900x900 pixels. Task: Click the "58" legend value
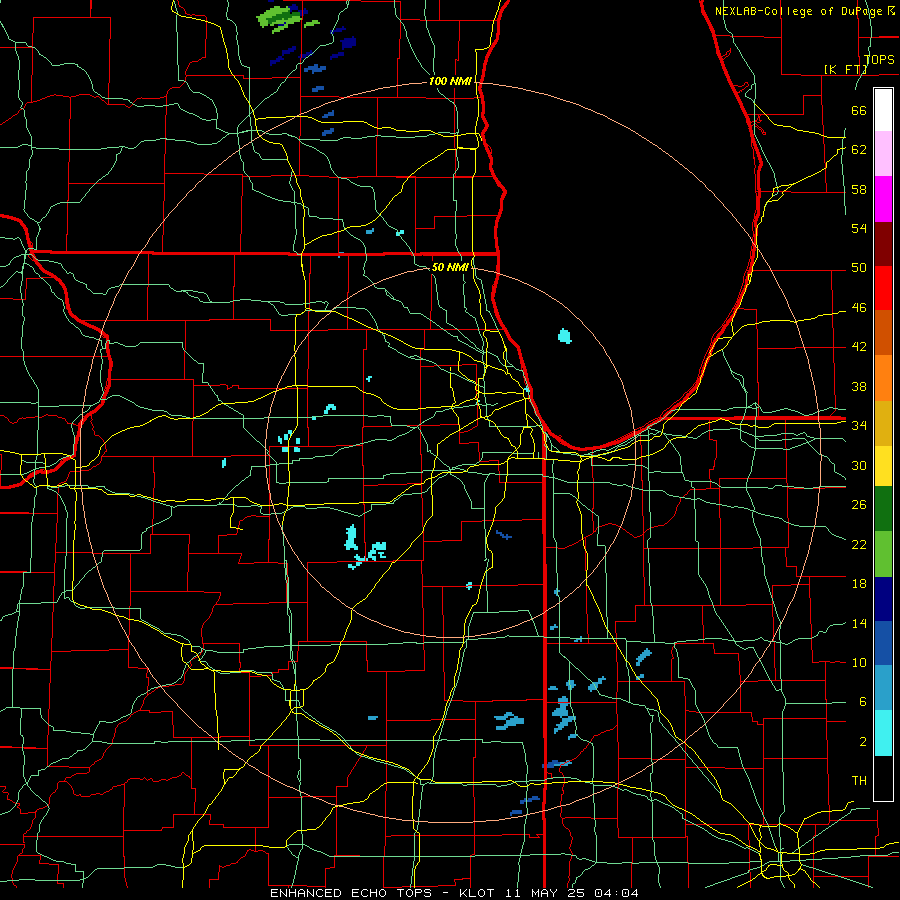click(x=859, y=189)
